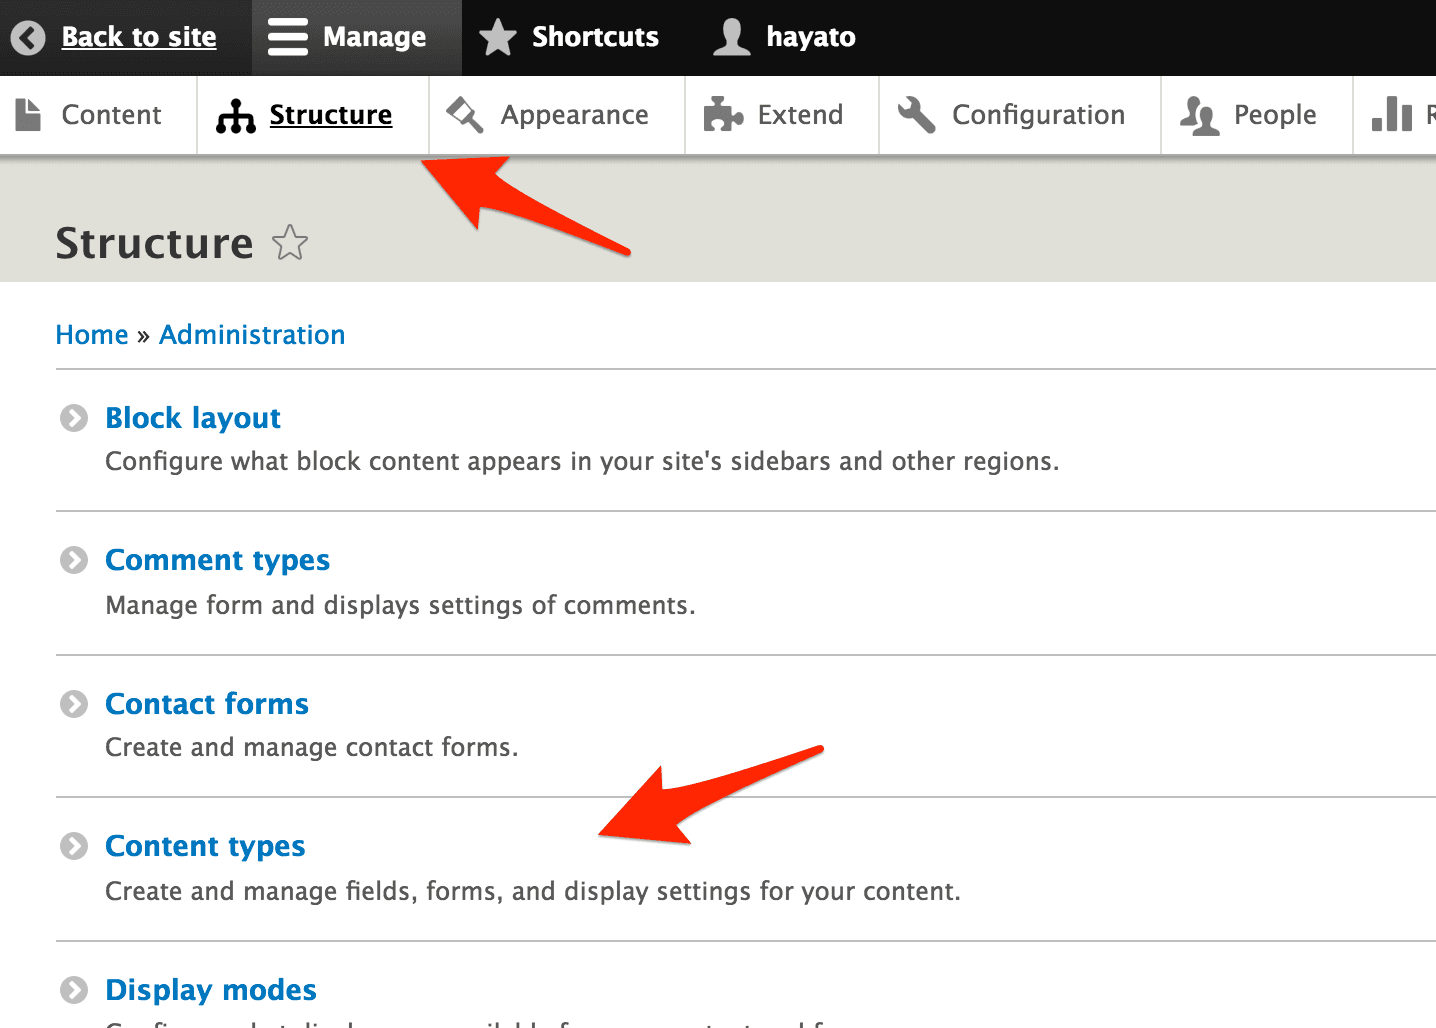
Task: Open the Content types link
Action: pos(205,846)
